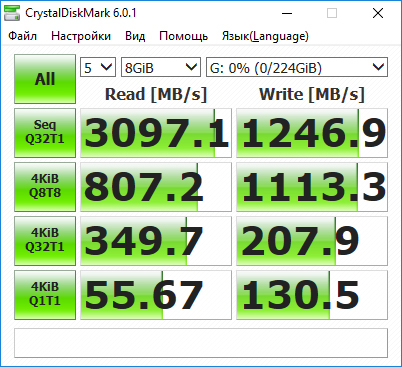Click the CrystalDiskMark app icon in title bar
Screen dimensions: 402x367
pyautogui.click(x=12, y=13)
